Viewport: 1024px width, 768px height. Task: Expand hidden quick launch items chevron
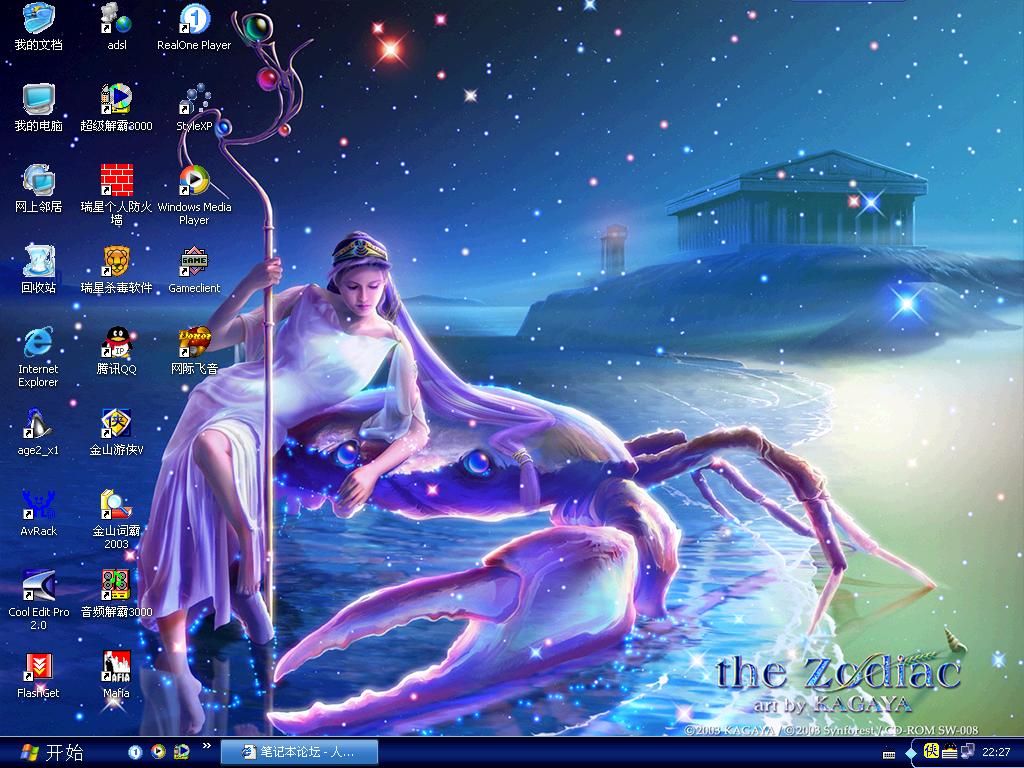click(x=207, y=745)
